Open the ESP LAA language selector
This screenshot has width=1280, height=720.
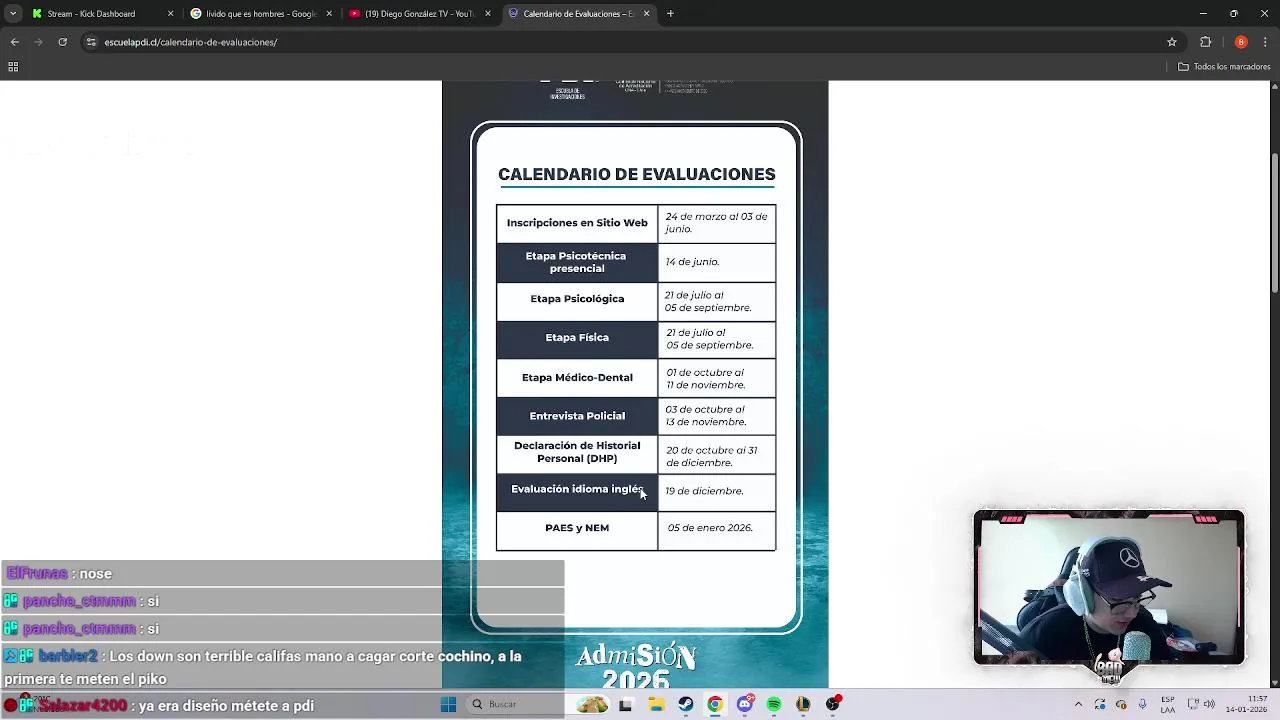(1167, 705)
